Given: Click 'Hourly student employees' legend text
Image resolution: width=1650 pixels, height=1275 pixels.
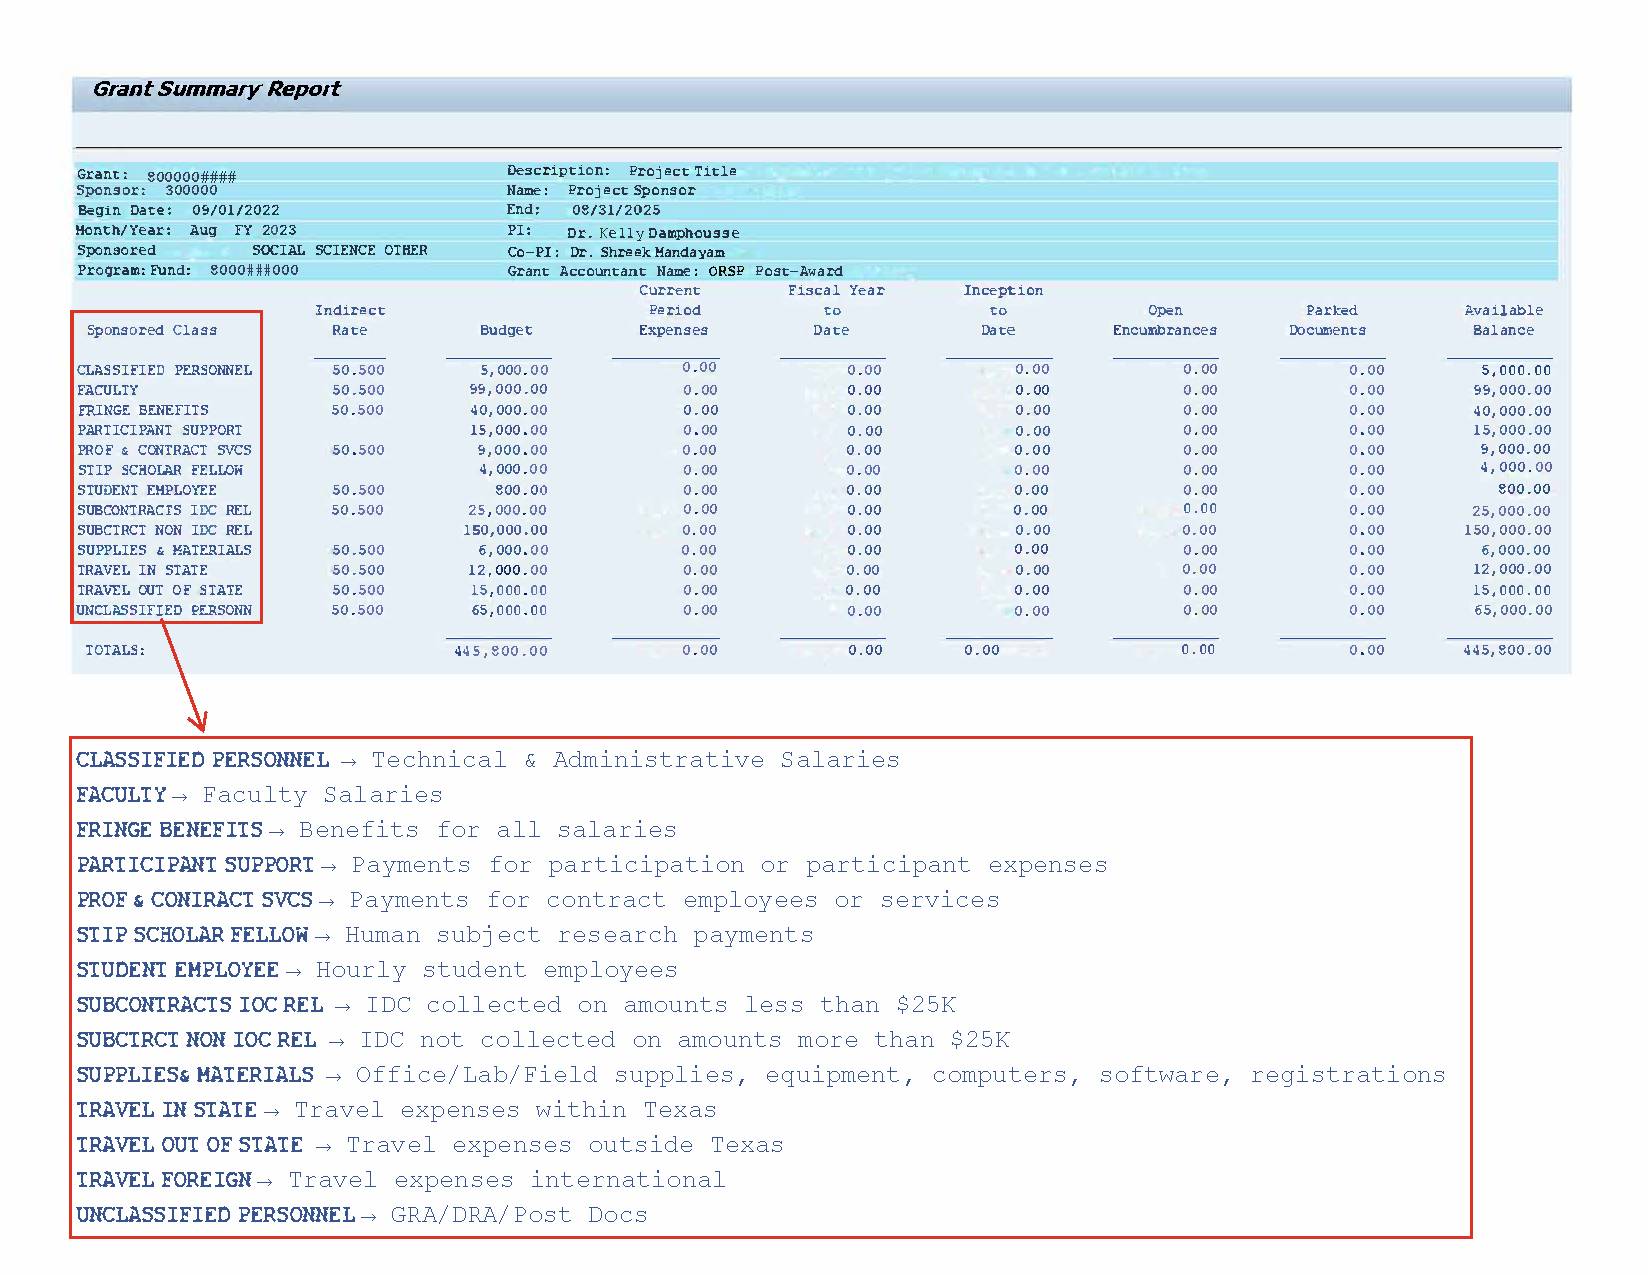Looking at the screenshot, I should pos(496,970).
